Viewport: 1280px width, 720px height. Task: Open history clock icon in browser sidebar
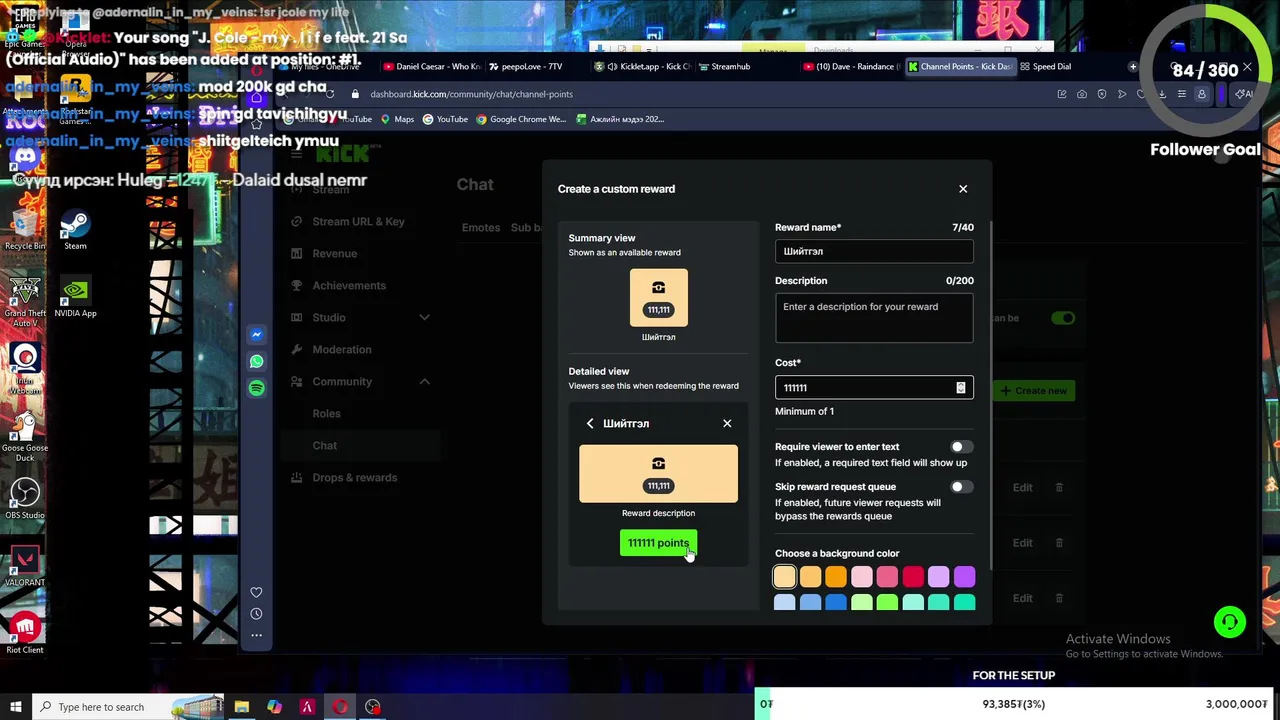click(x=257, y=613)
